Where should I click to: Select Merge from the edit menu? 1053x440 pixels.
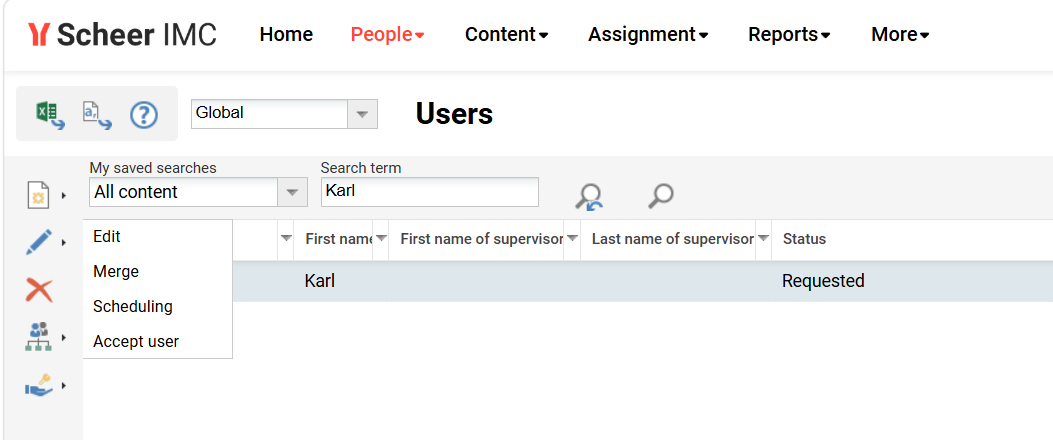[x=116, y=271]
